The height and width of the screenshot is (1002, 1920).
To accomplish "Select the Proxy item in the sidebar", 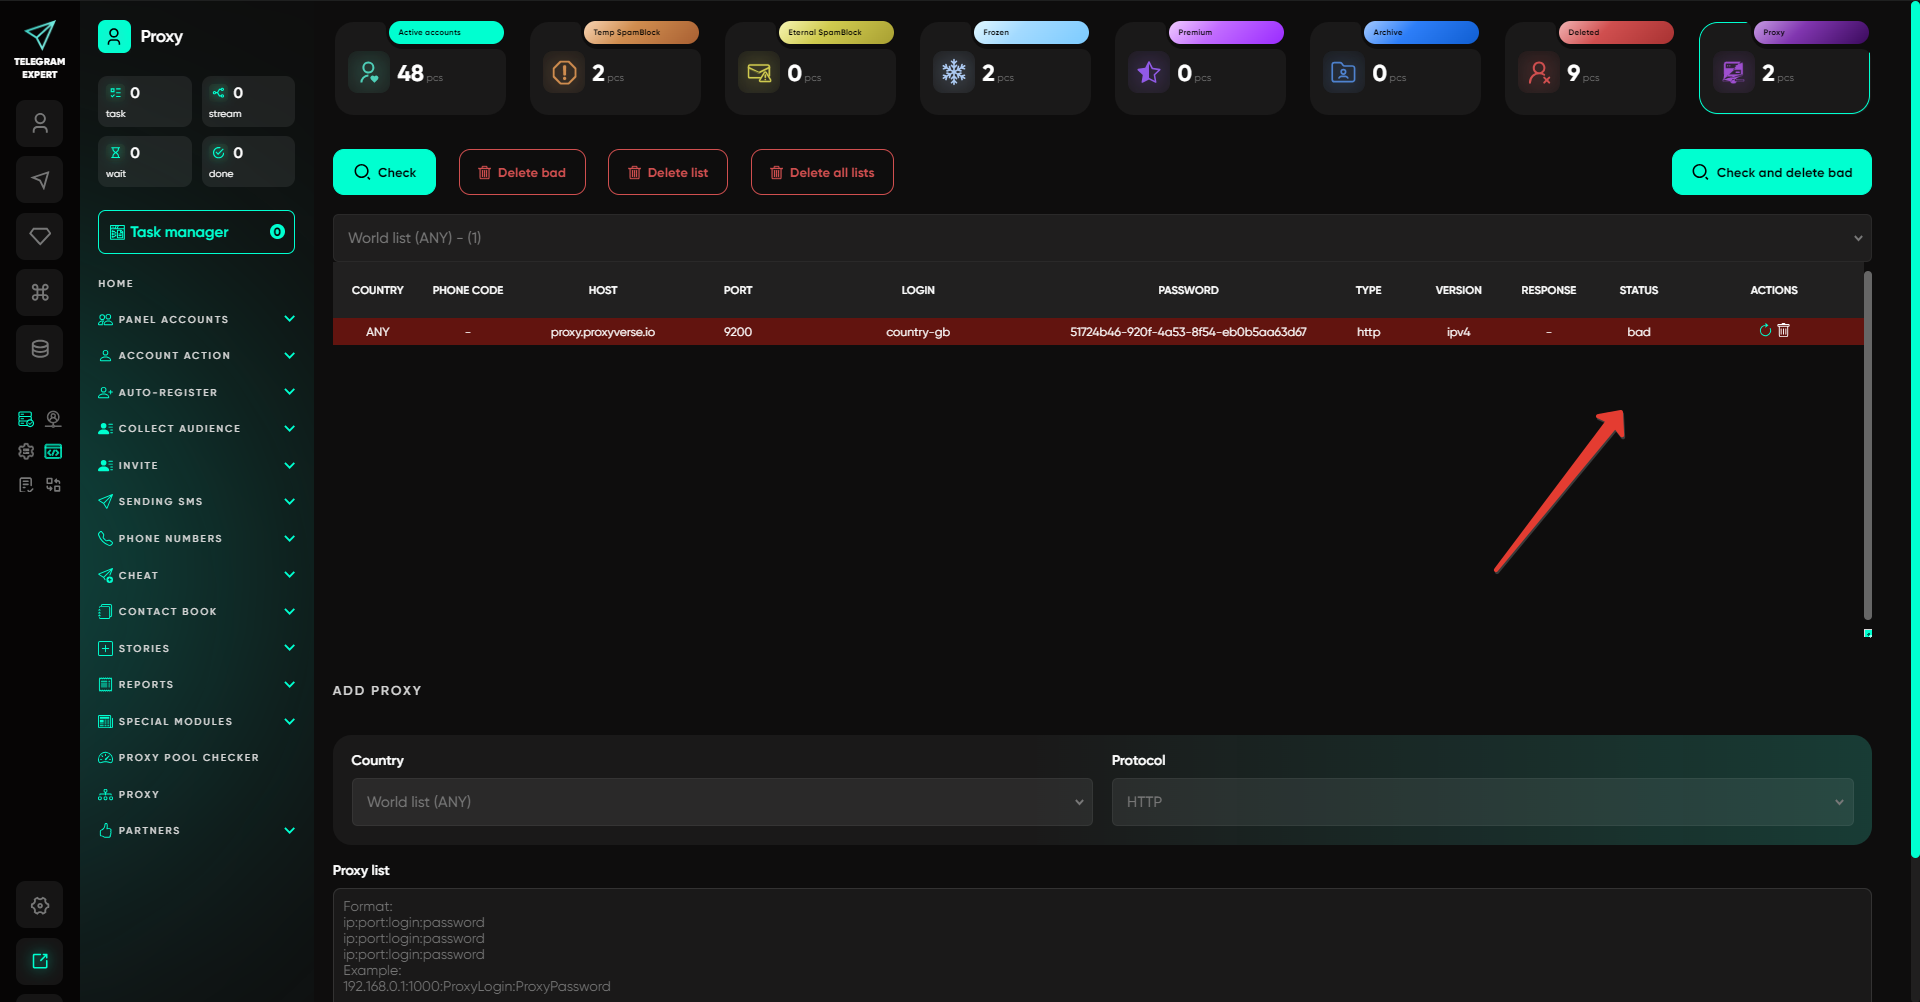I will [129, 794].
